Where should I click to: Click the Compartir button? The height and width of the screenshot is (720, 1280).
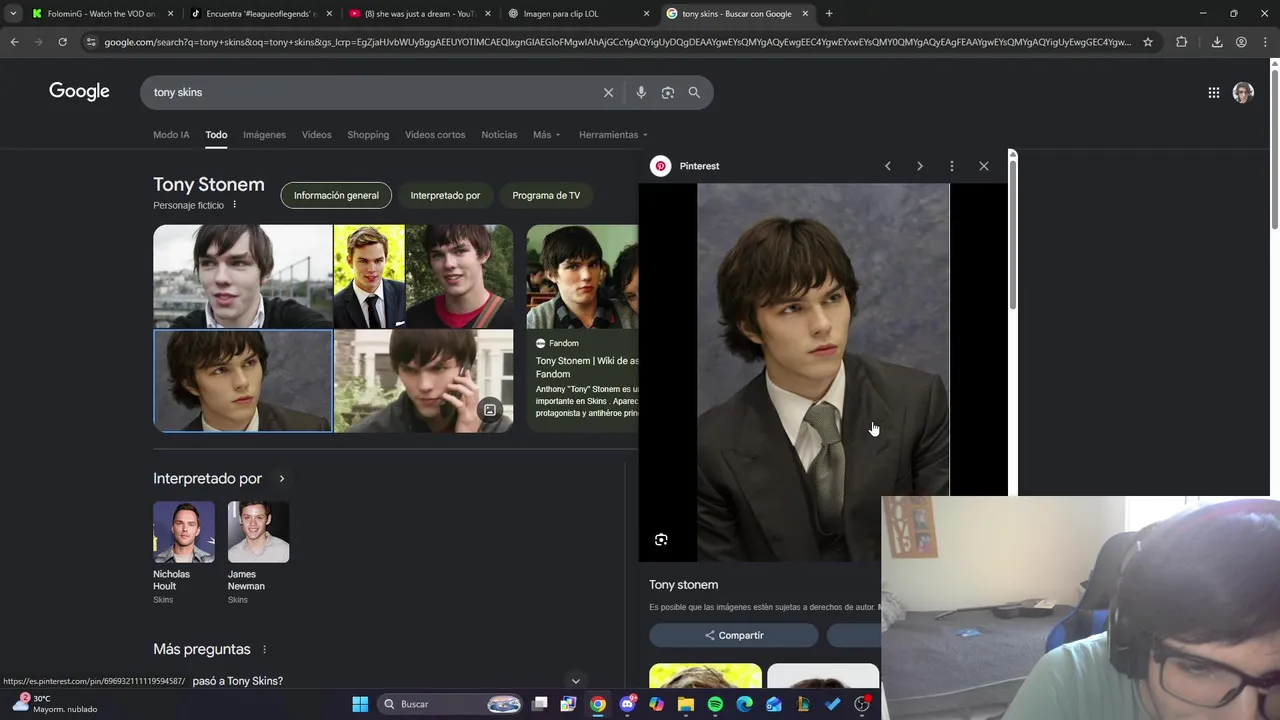click(x=734, y=635)
